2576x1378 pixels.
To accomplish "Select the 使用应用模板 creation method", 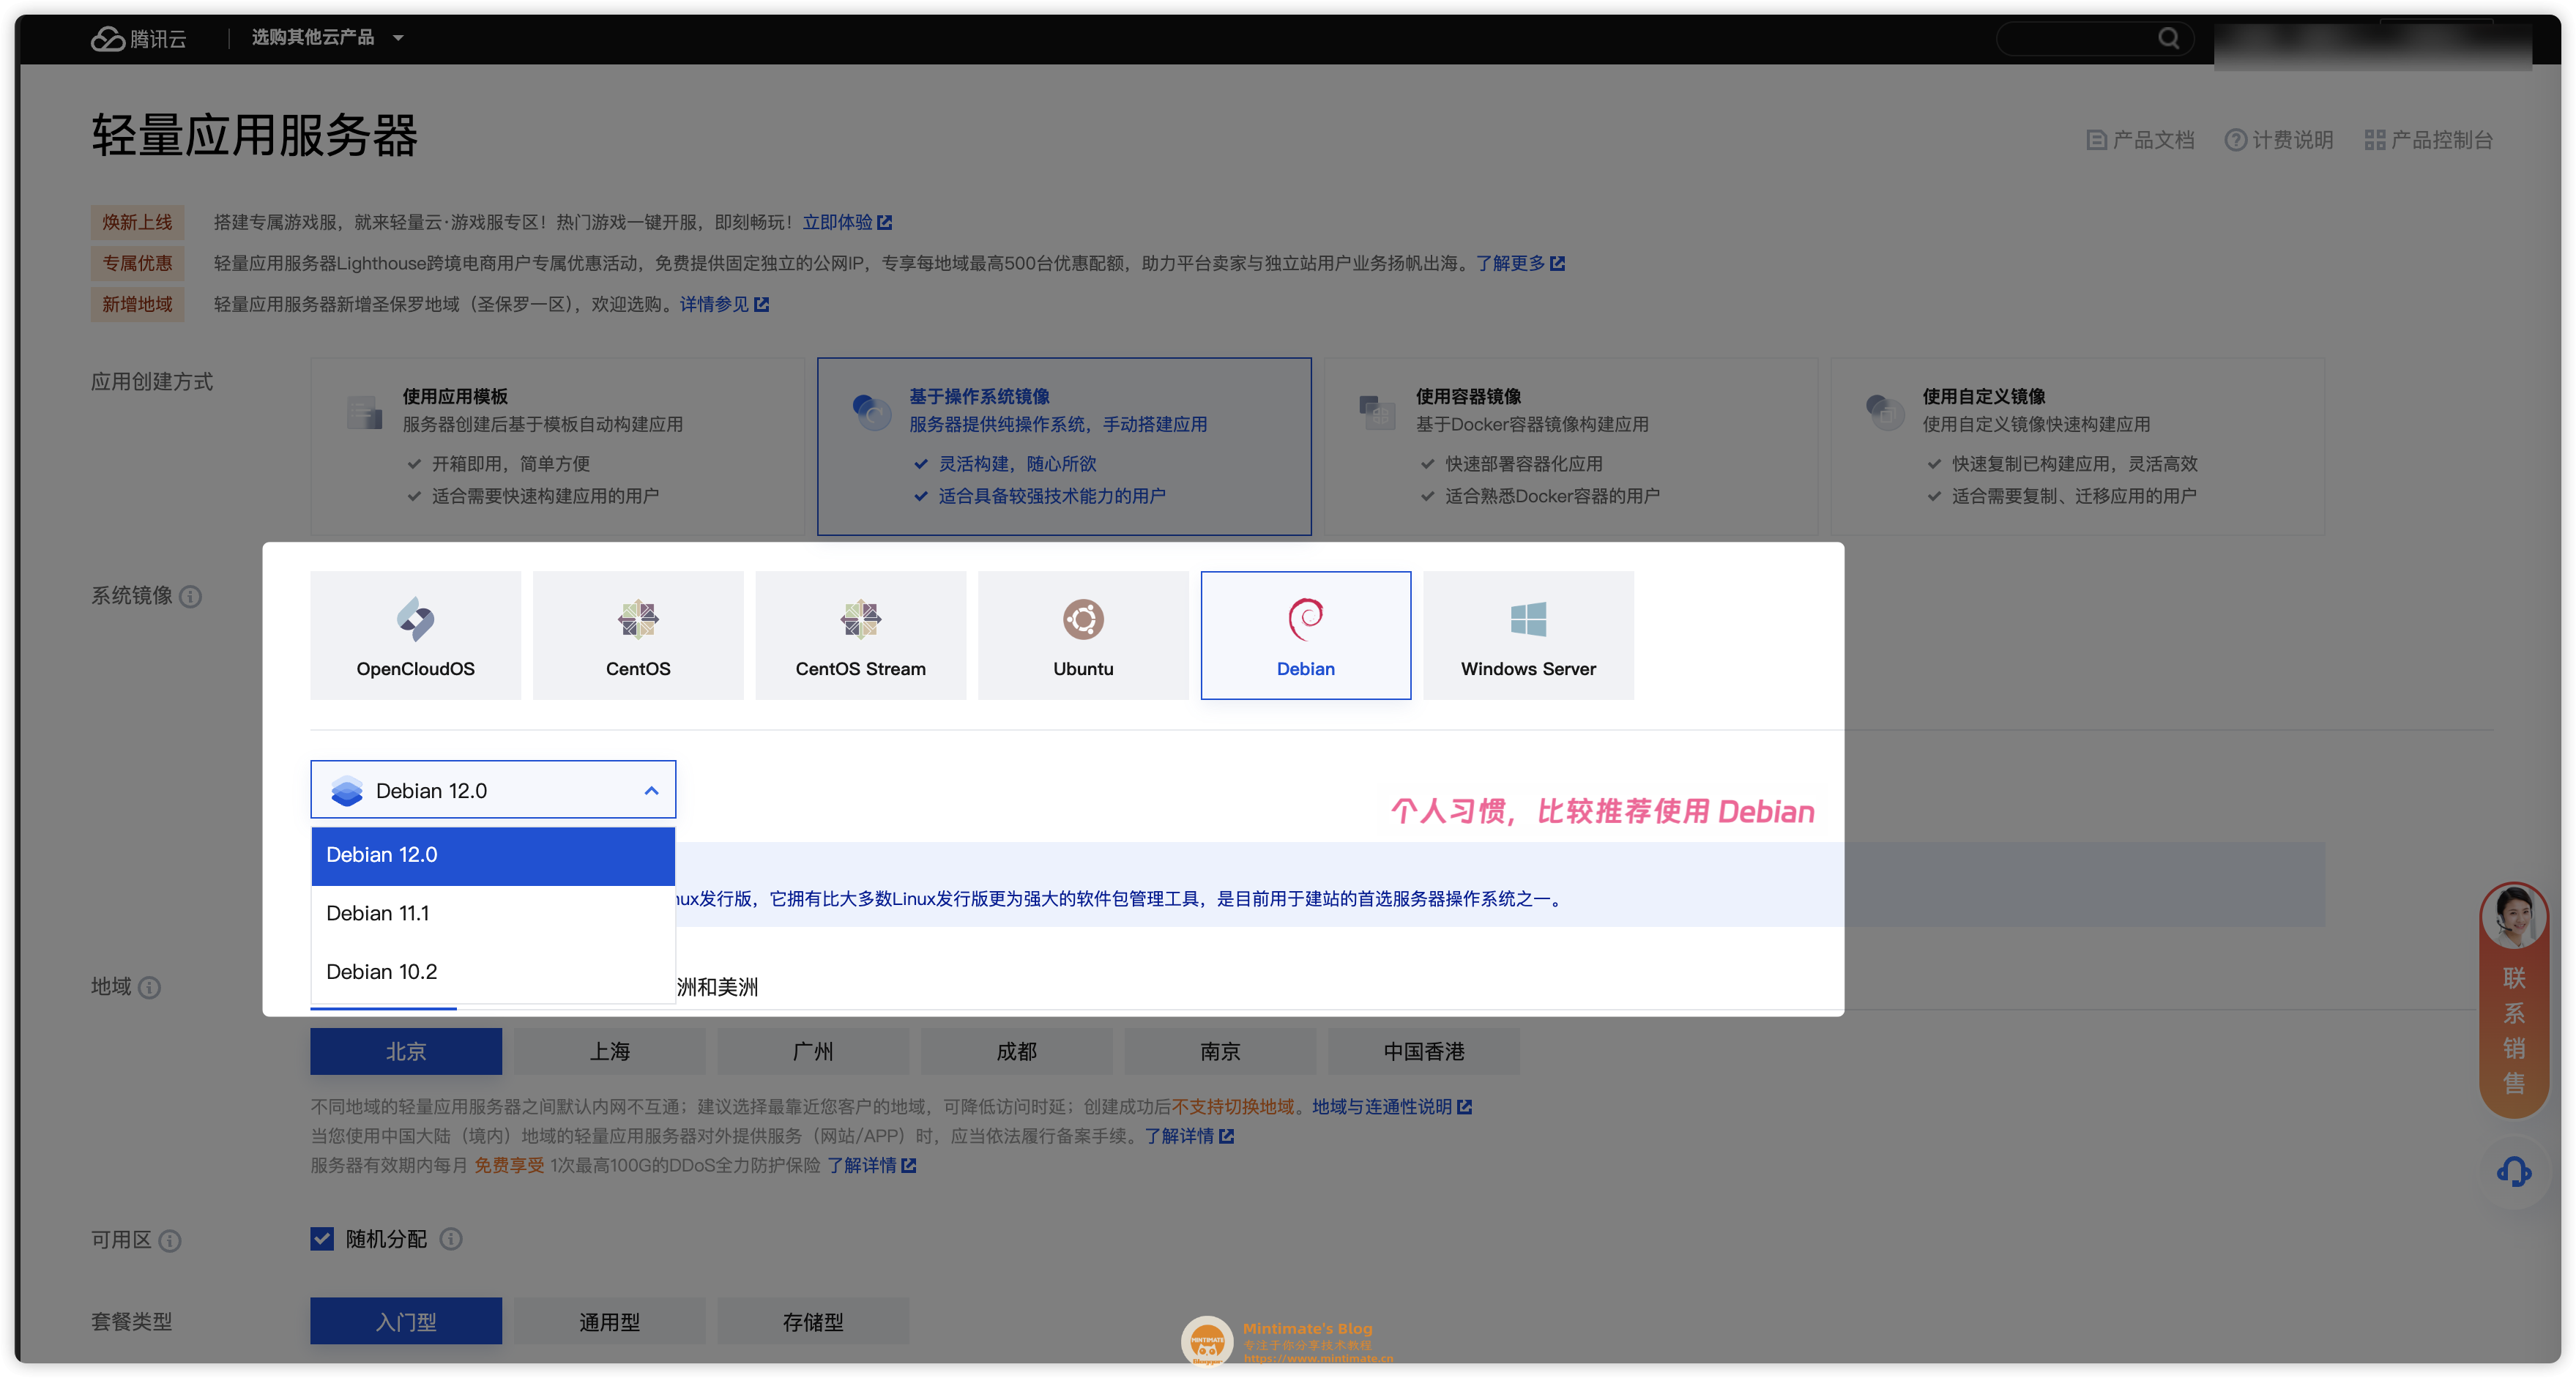I will [557, 446].
